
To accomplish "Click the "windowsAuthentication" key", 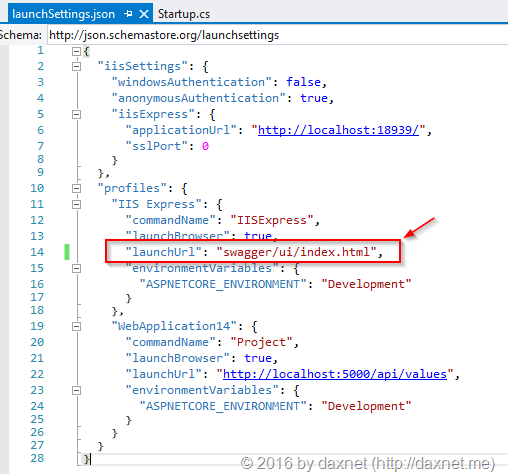I will point(192,82).
